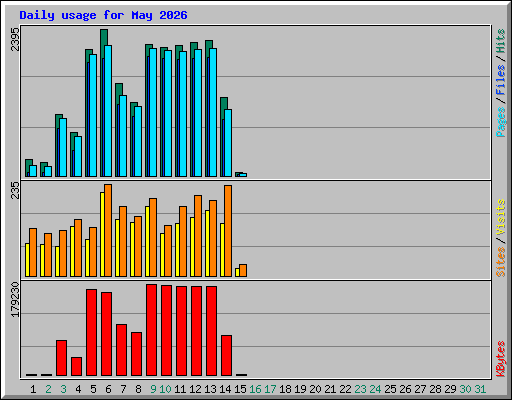Click day label 20 on the axis
This screenshot has height=400, width=512.
click(x=315, y=389)
